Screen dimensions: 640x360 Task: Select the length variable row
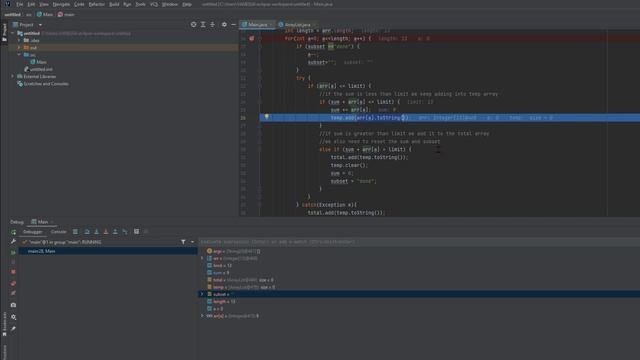pyautogui.click(x=419, y=302)
